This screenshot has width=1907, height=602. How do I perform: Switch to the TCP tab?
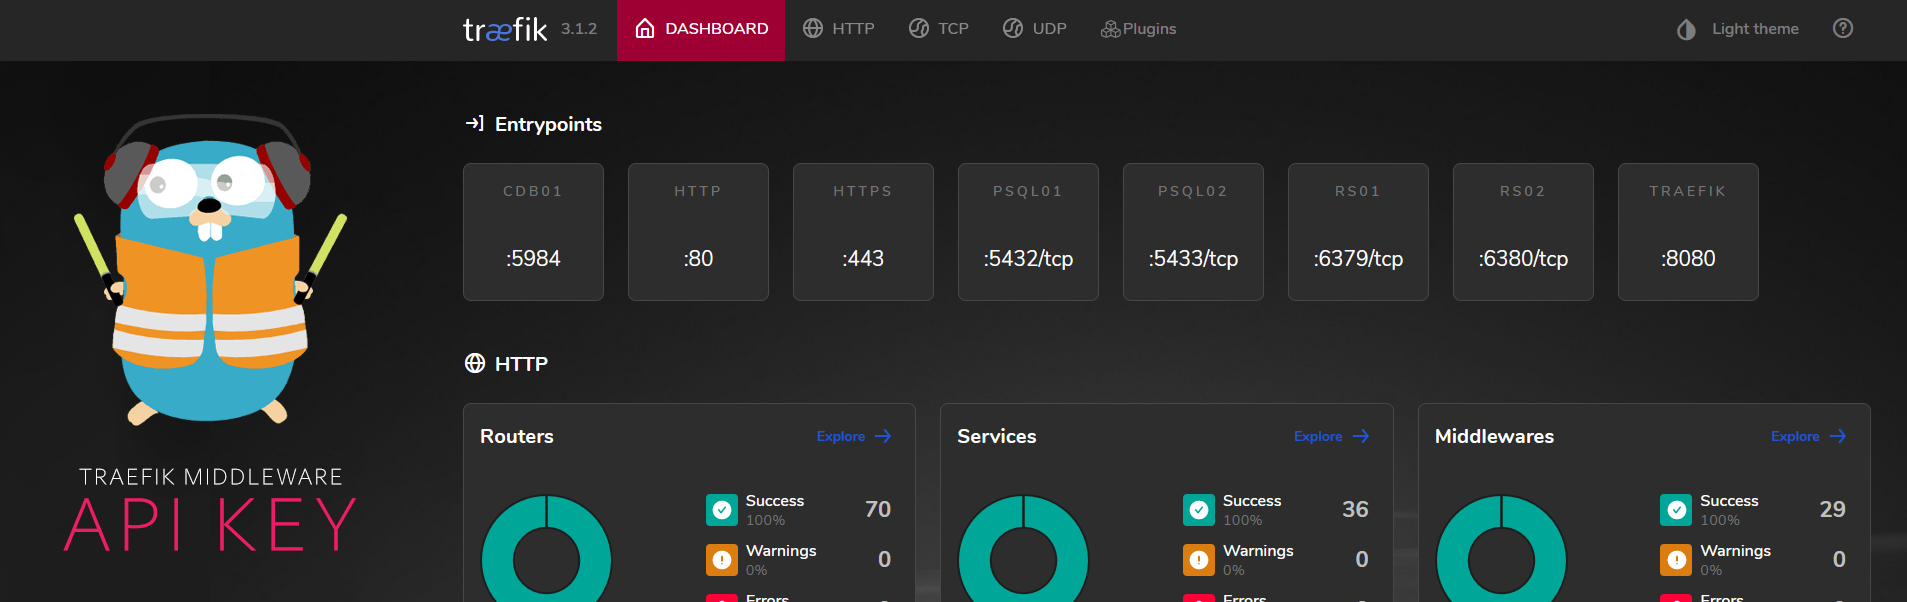pyautogui.click(x=939, y=29)
